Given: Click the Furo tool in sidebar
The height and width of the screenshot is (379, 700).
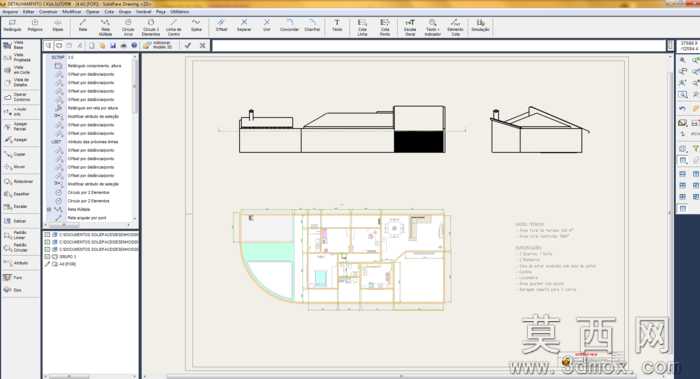Looking at the screenshot, I should point(13,278).
